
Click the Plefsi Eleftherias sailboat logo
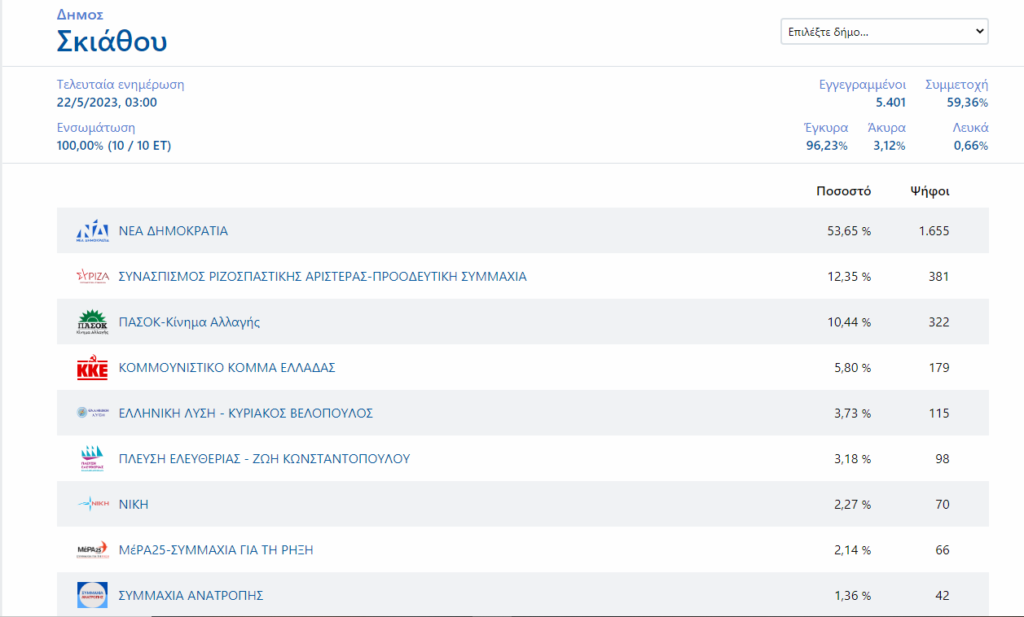coord(92,459)
